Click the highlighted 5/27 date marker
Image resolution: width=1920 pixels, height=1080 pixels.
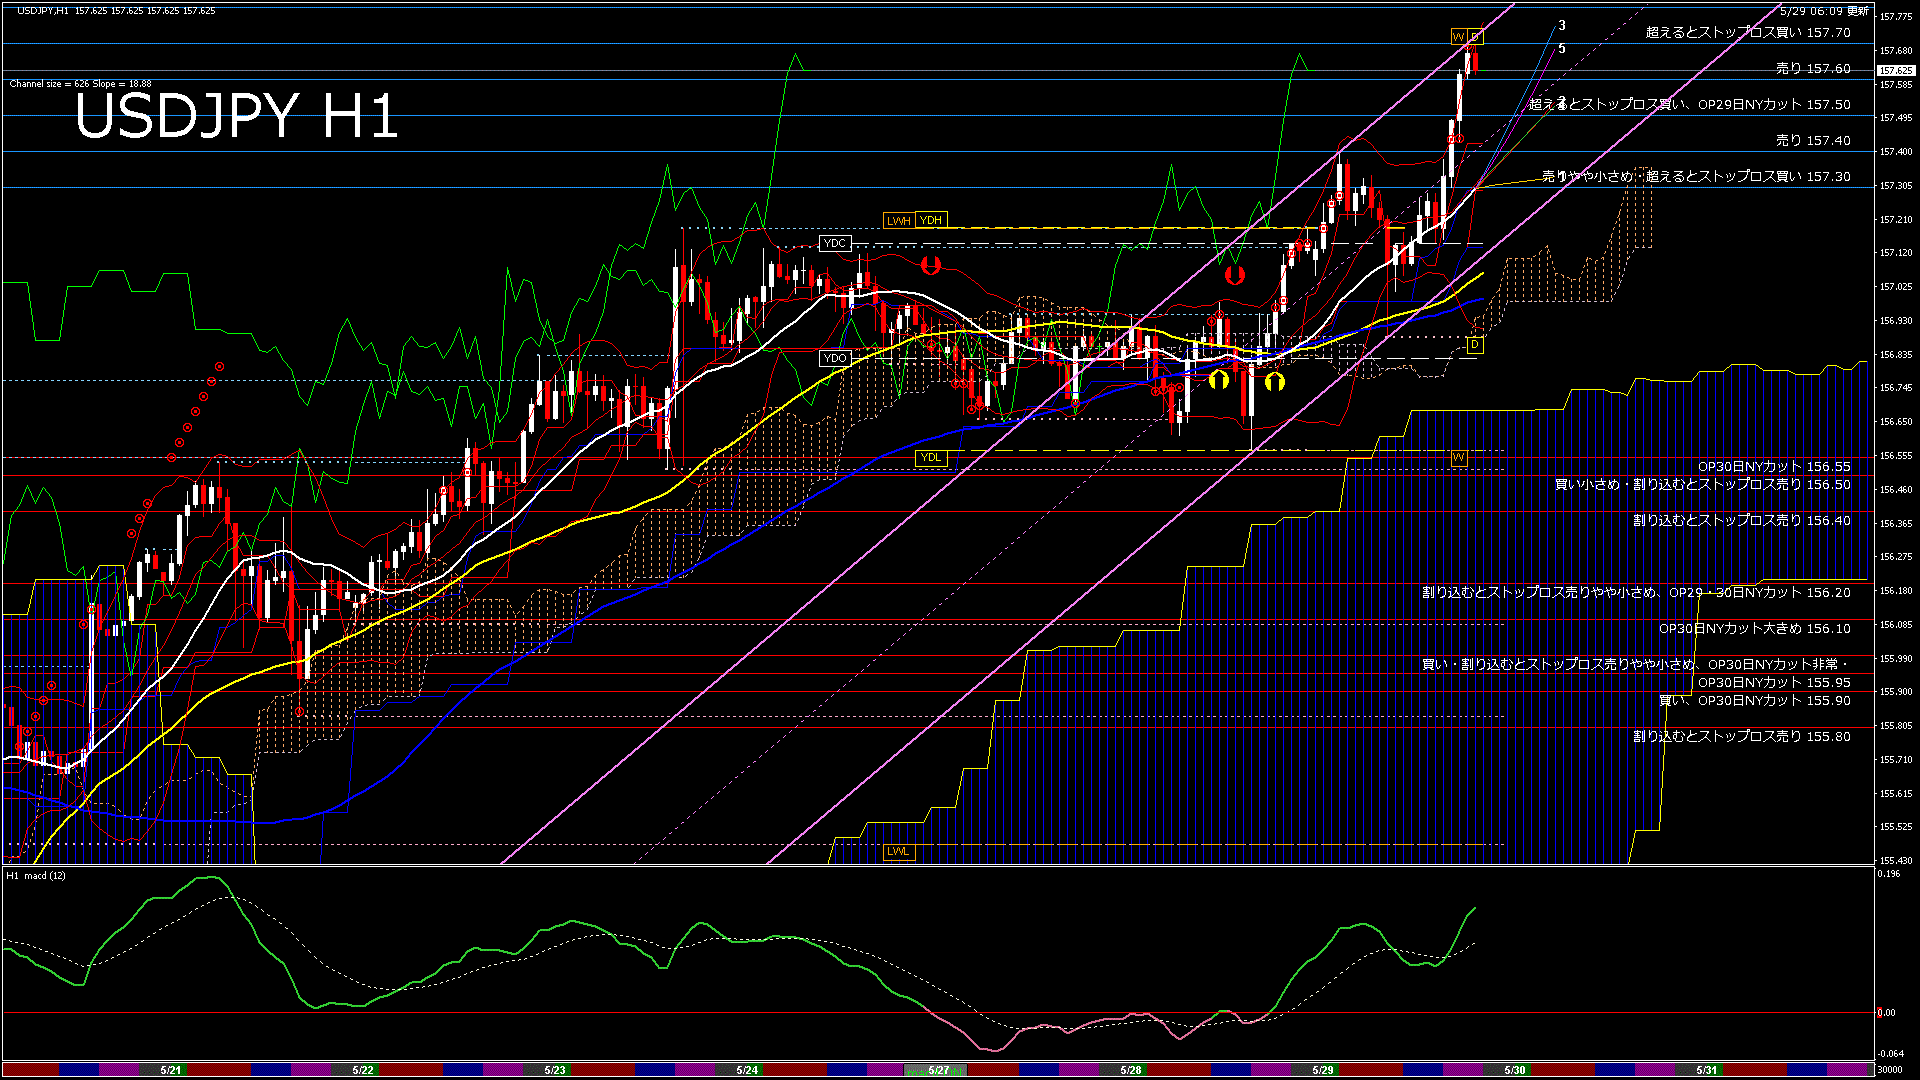tap(939, 1070)
